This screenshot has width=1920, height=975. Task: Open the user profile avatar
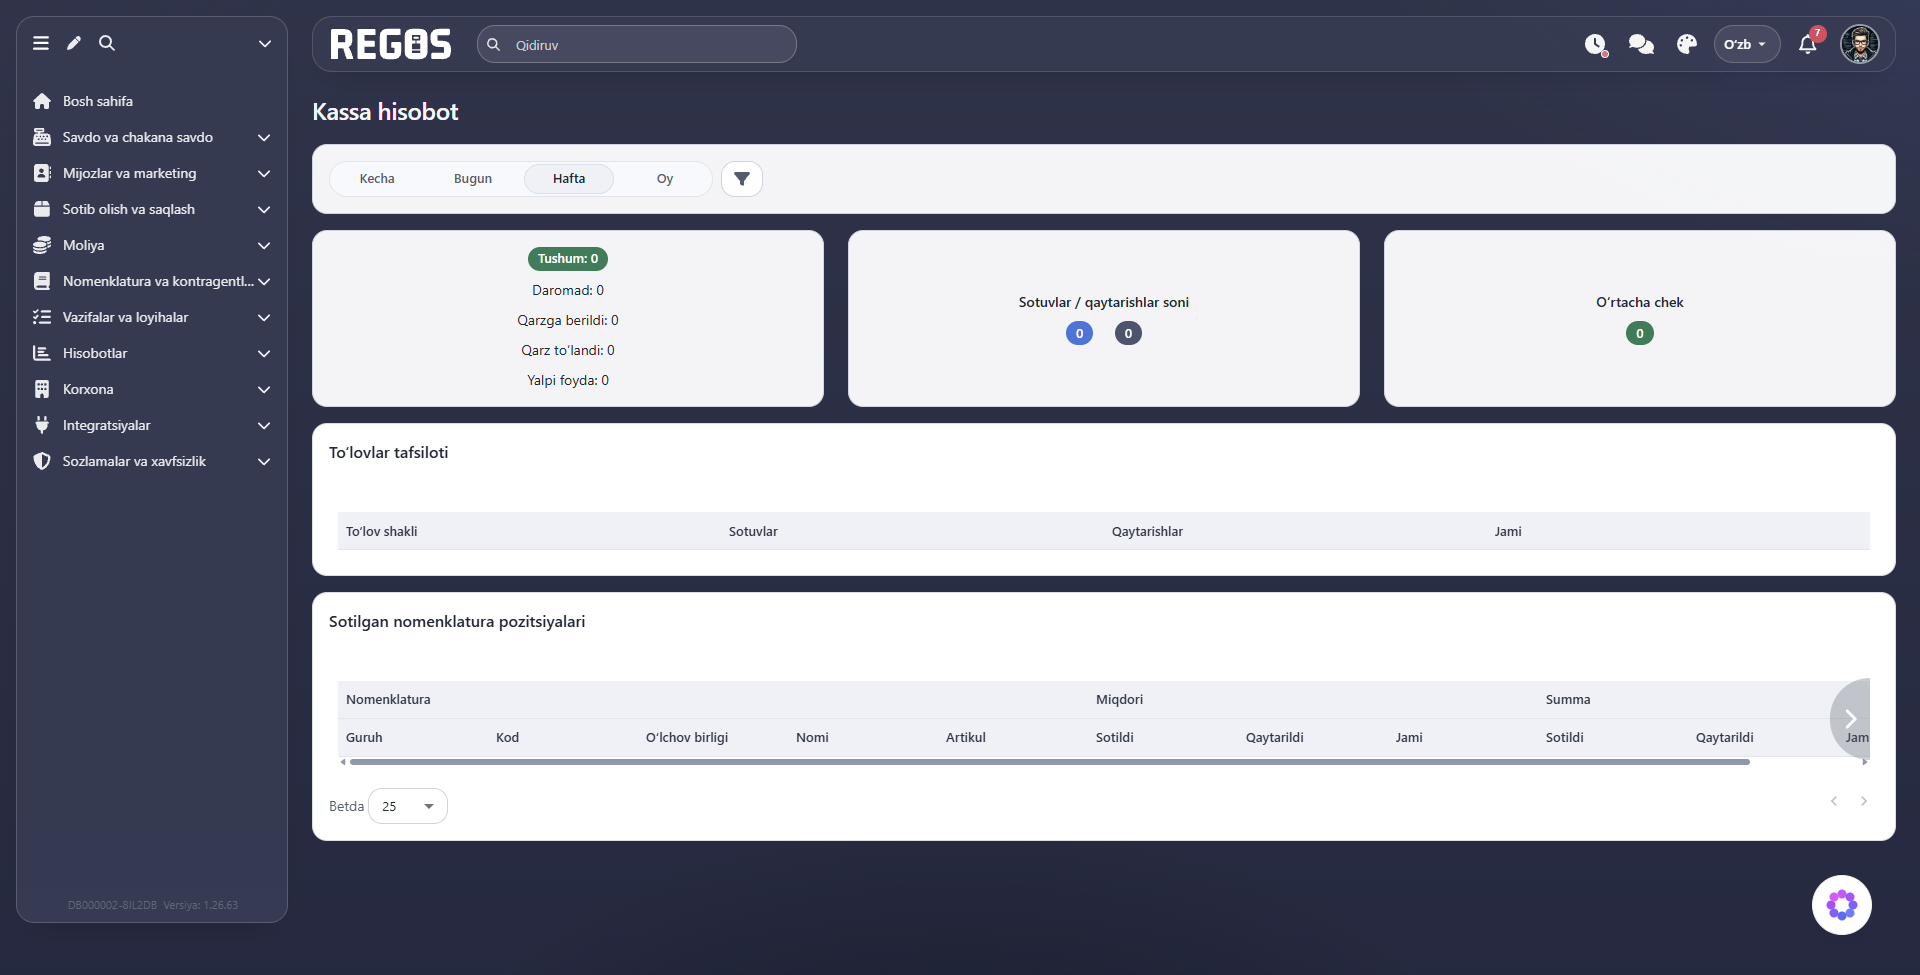point(1860,44)
